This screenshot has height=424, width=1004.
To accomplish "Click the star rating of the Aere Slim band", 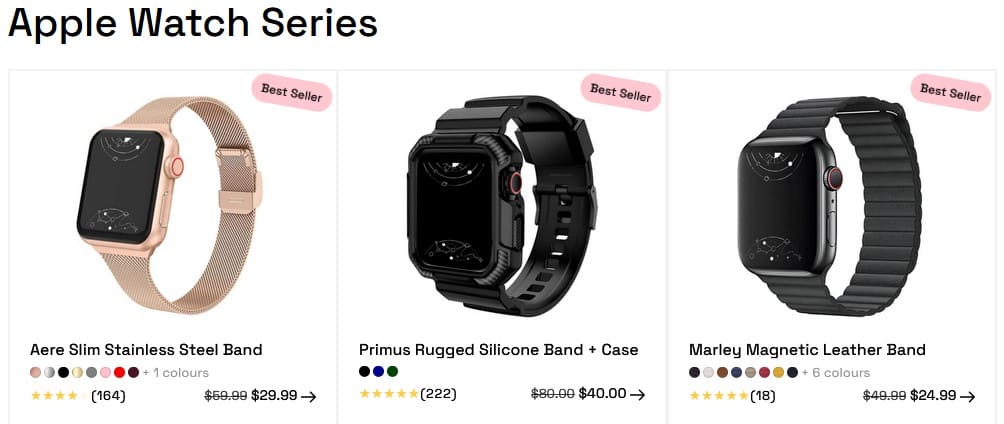I will point(55,396).
